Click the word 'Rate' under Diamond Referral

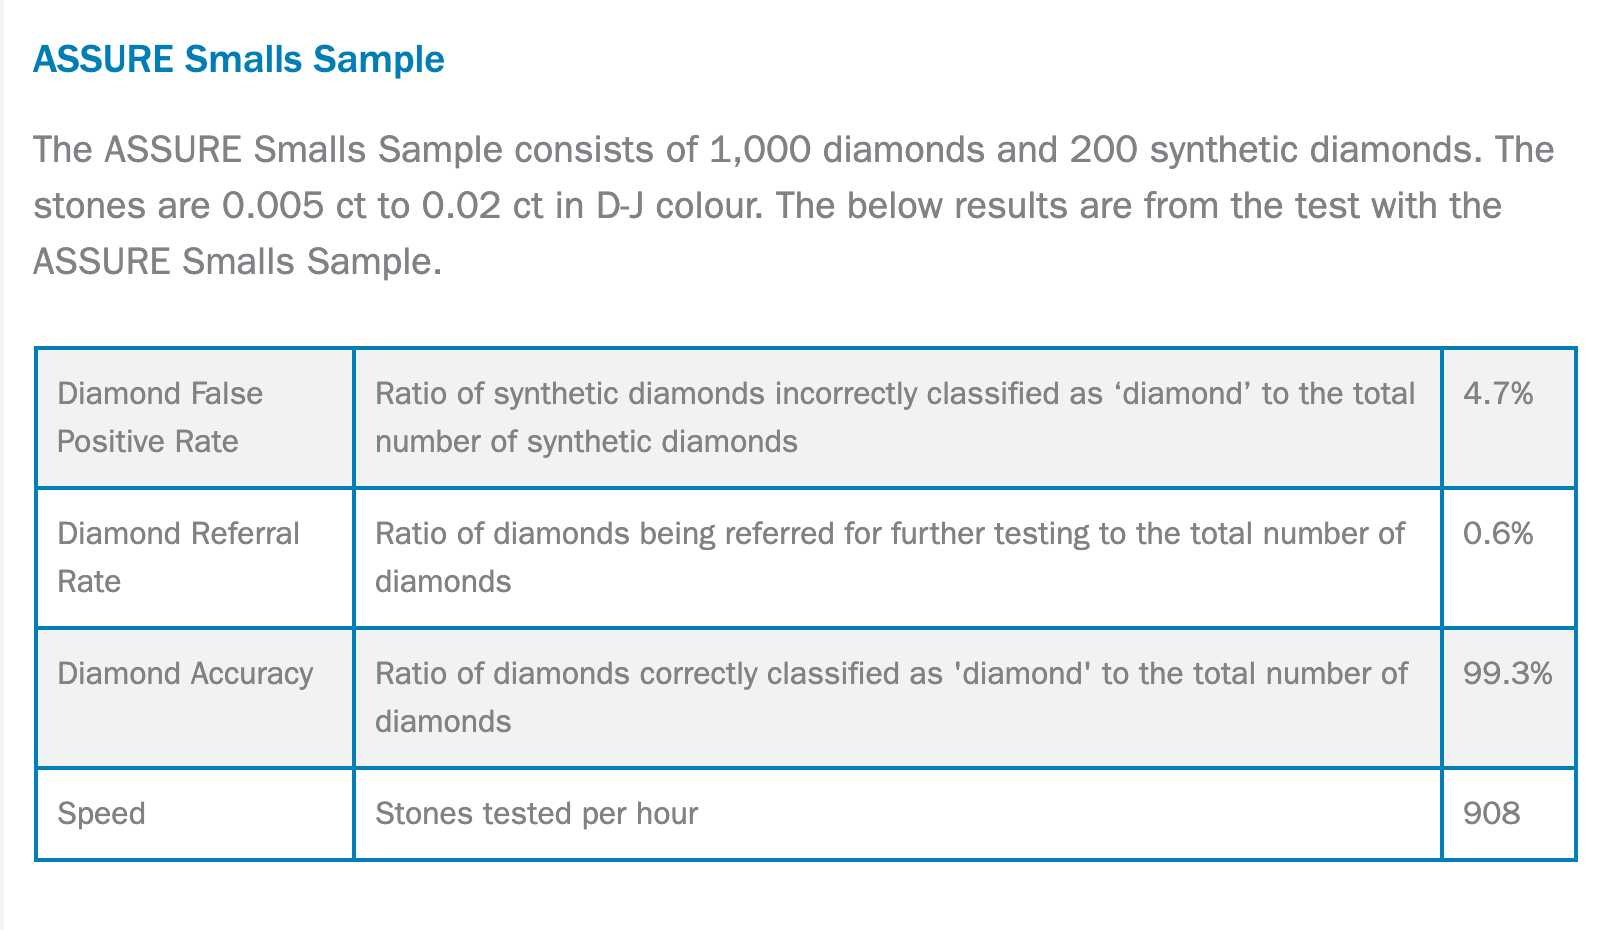coord(89,582)
